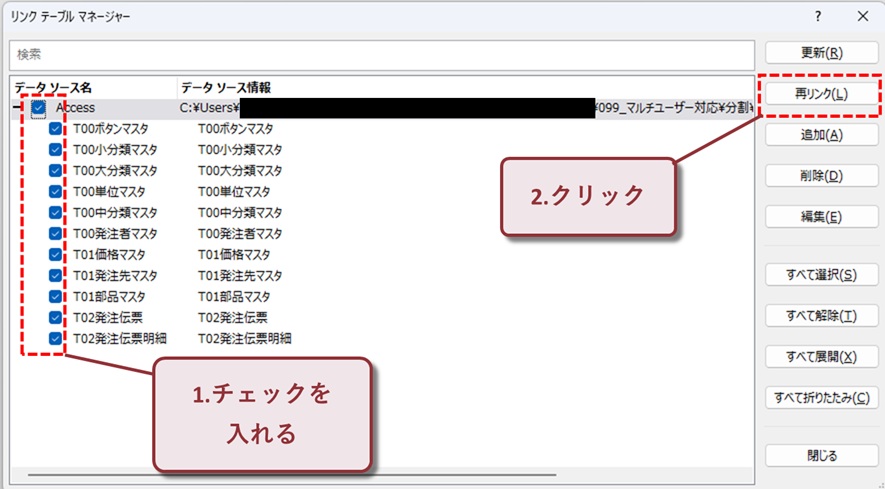Viewport: 885px width, 489px height.
Task: Click the 追加(A) button
Action: click(821, 135)
